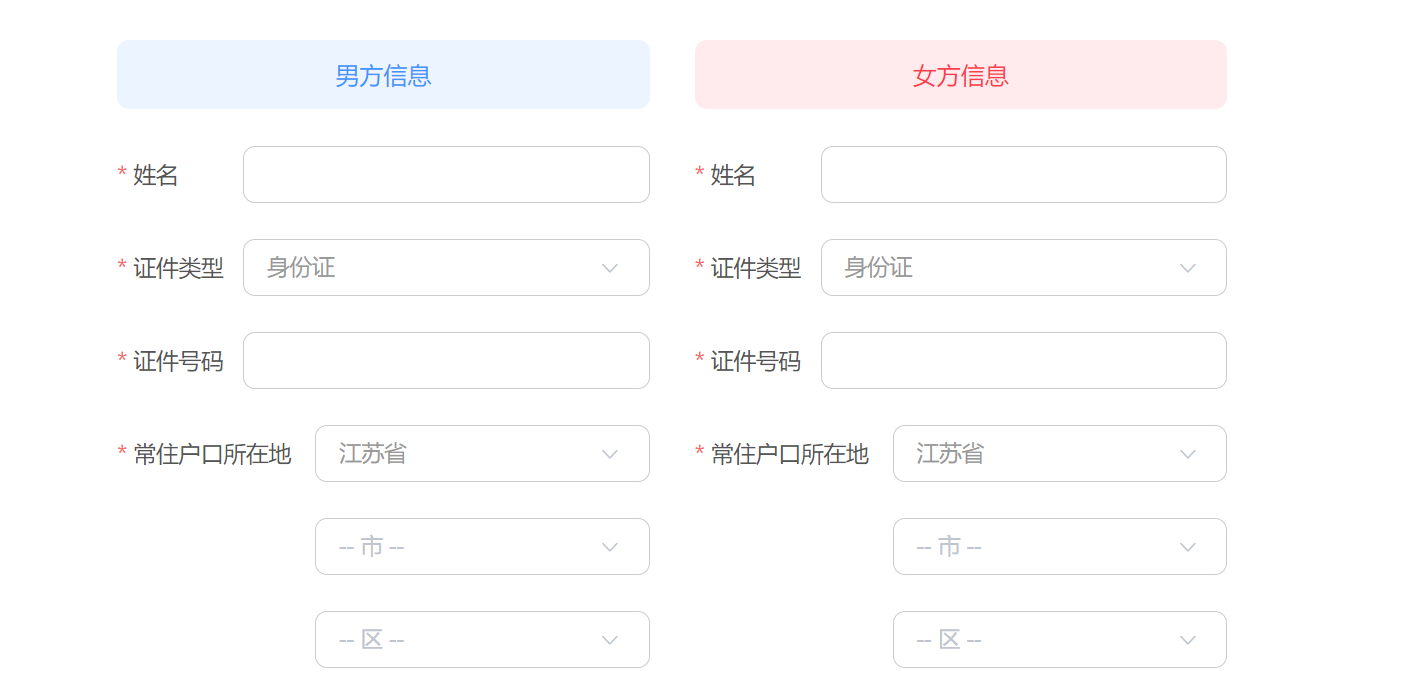Click the male party name input field

coord(446,175)
